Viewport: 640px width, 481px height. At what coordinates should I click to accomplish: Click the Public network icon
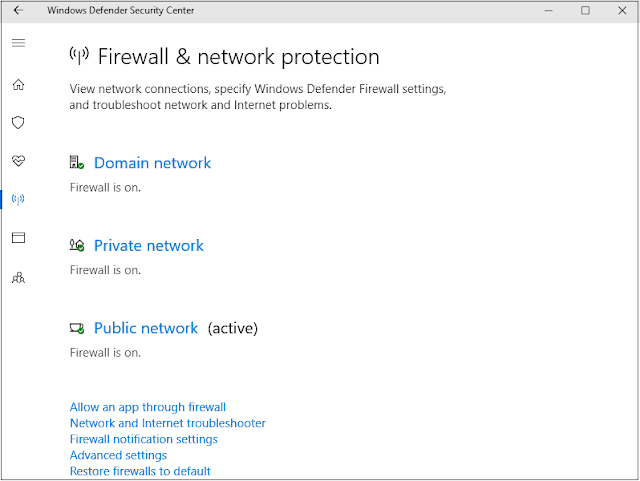click(77, 328)
